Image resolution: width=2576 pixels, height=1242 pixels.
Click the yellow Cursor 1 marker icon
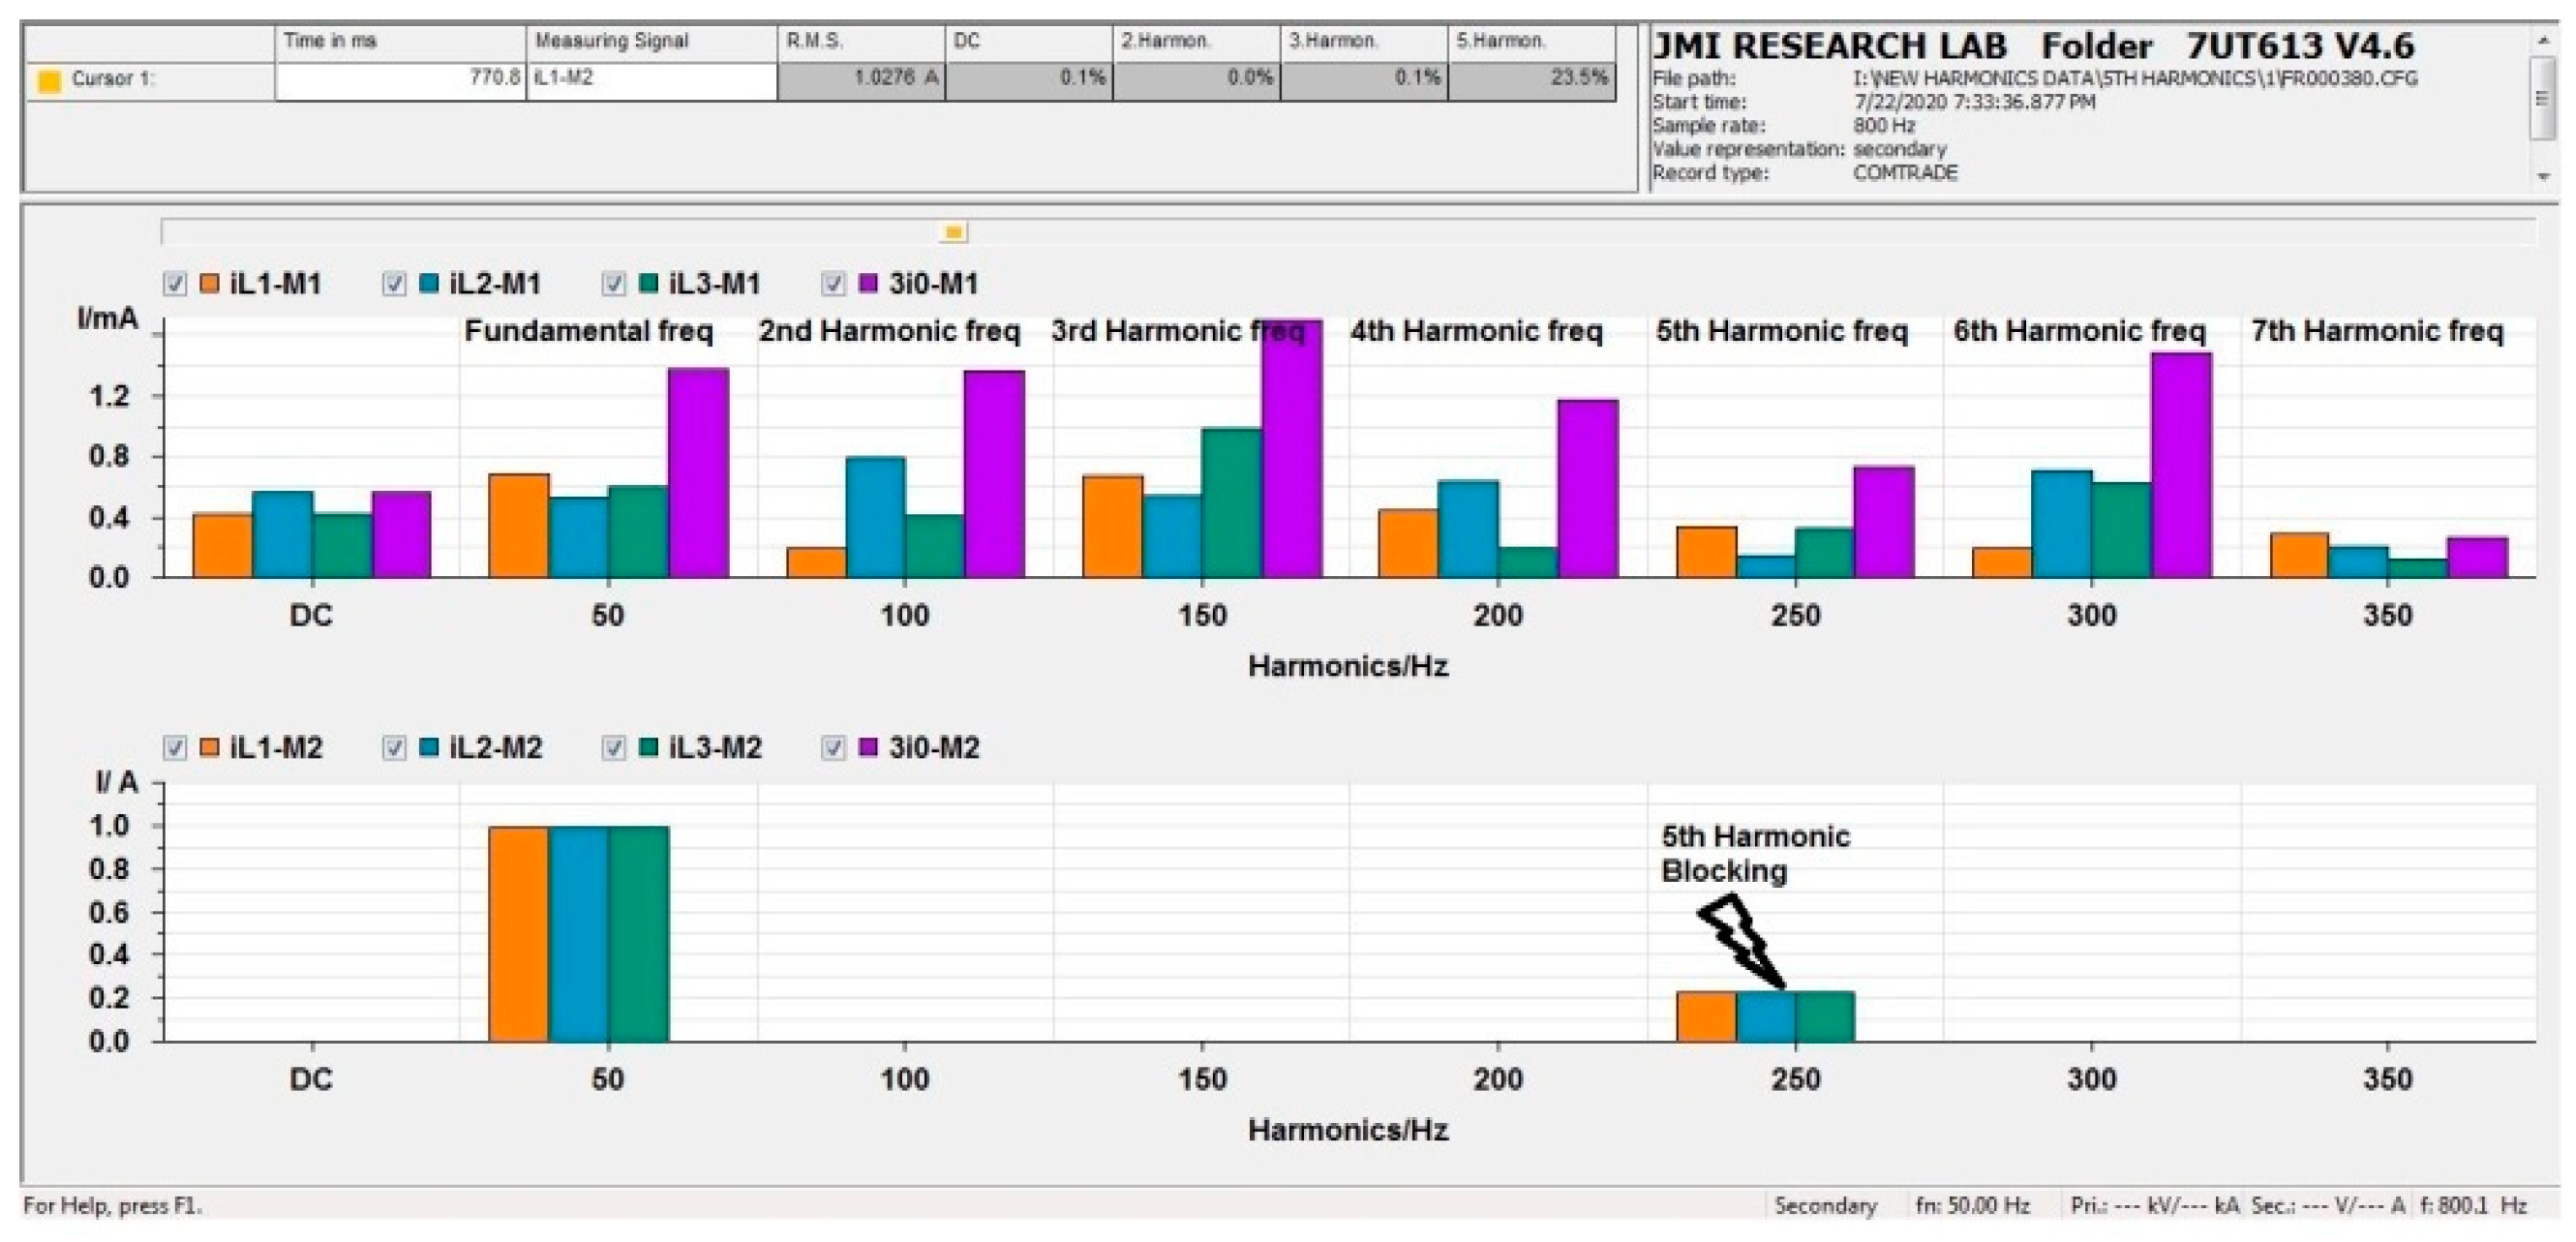[x=48, y=81]
